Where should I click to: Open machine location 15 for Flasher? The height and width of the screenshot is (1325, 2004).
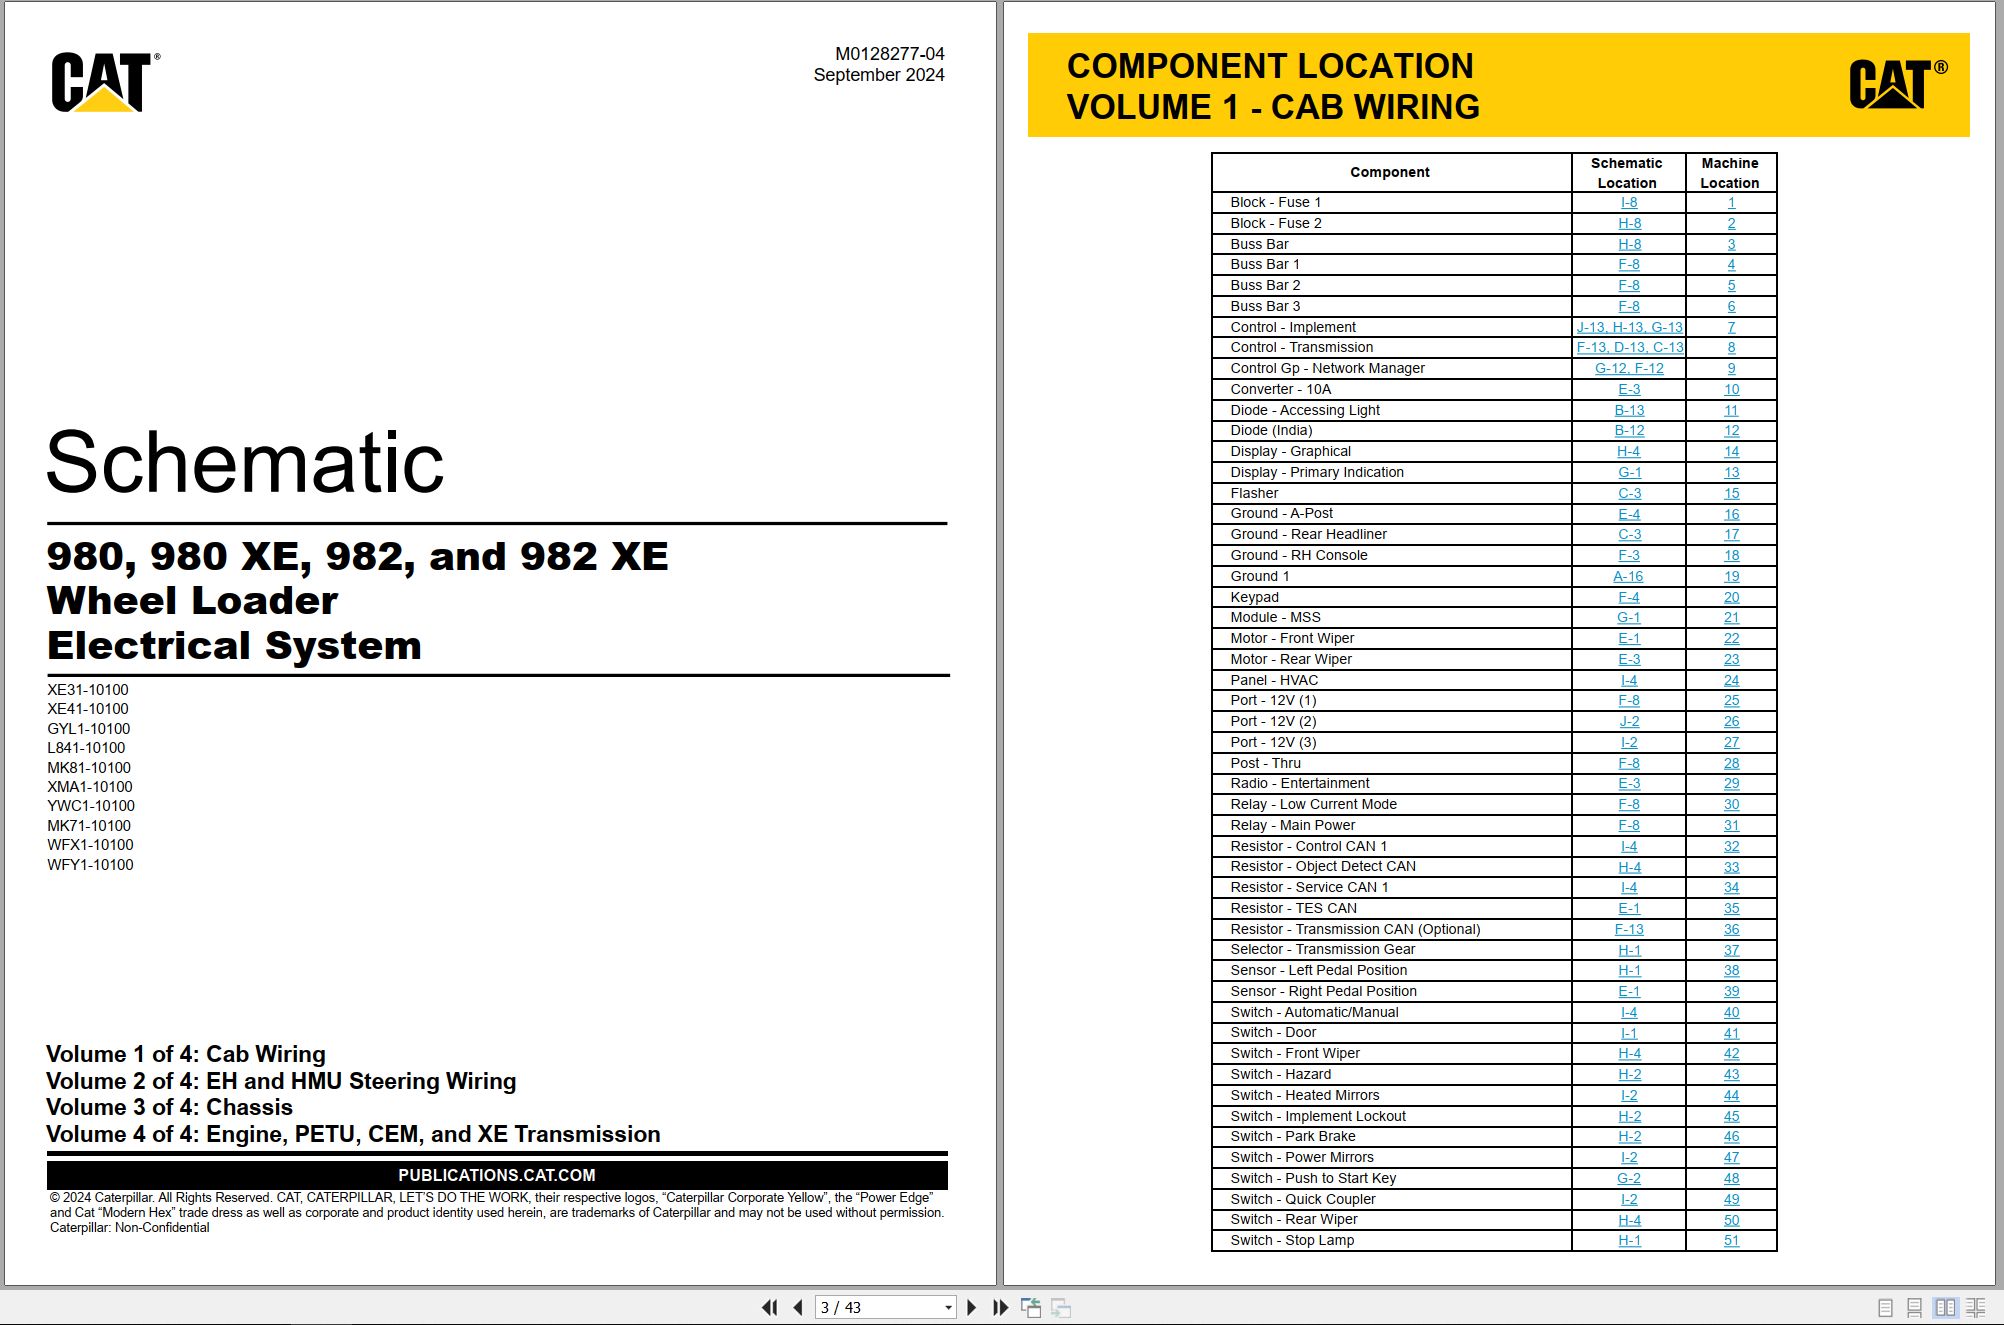pos(1731,493)
